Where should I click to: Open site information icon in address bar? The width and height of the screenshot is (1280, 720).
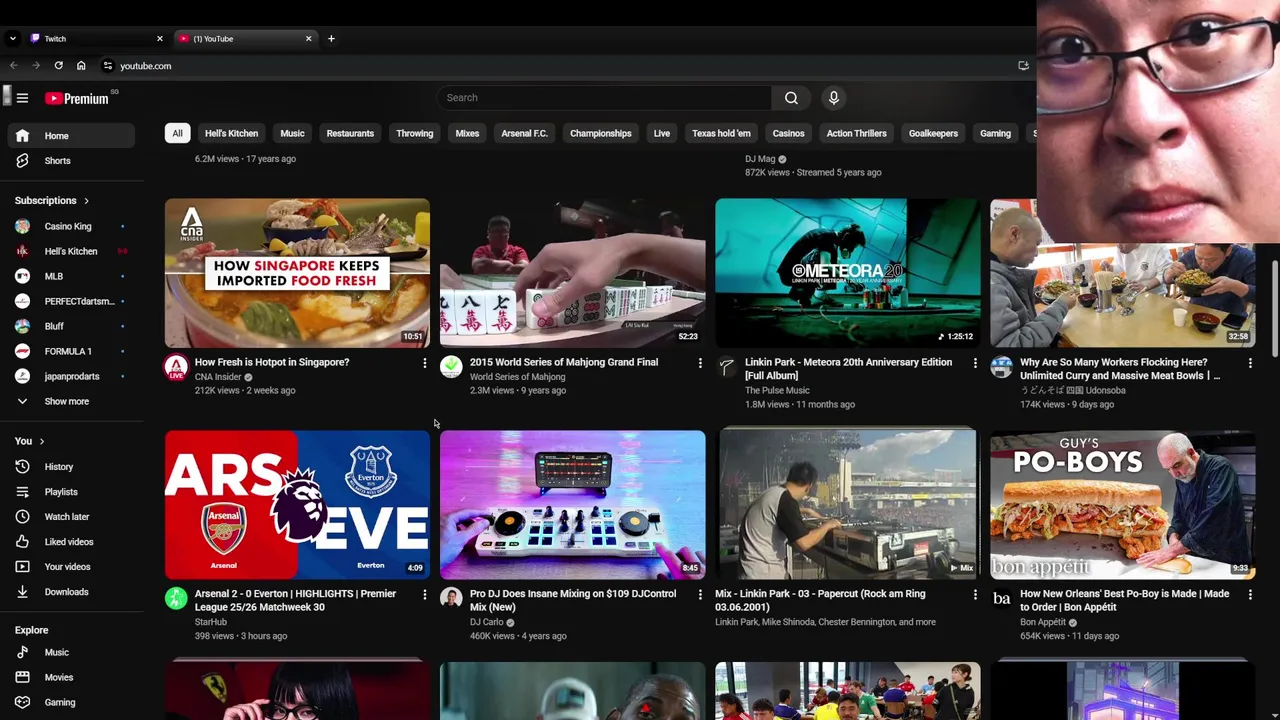[107, 66]
